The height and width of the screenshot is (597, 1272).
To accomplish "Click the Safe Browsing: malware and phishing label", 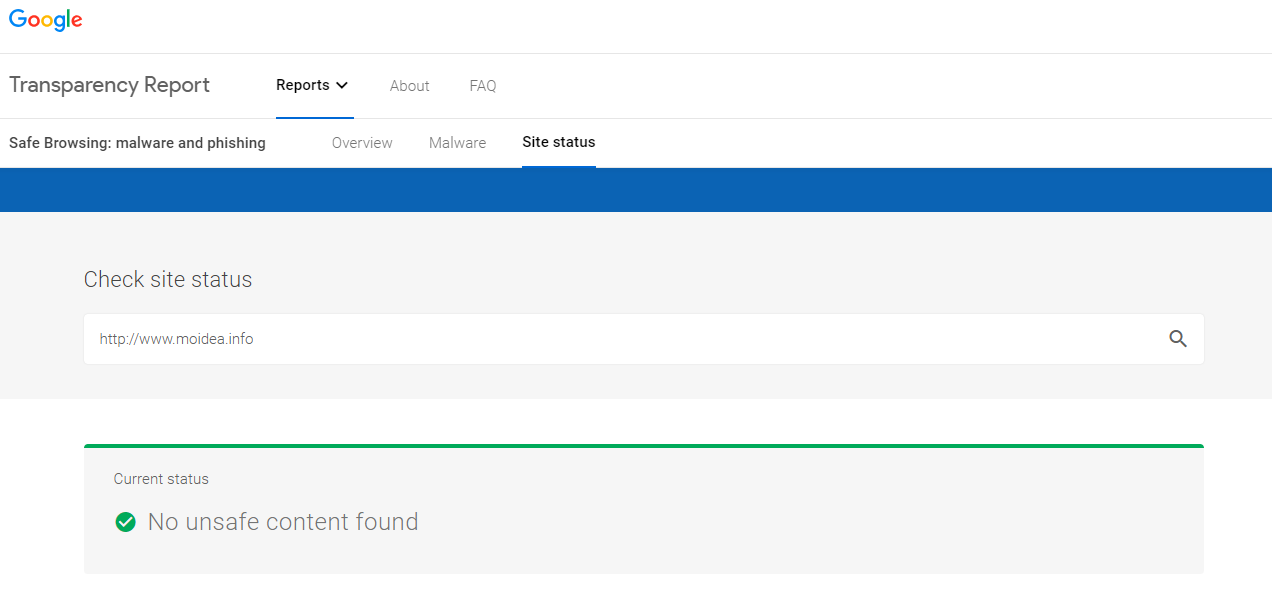I will pyautogui.click(x=137, y=143).
